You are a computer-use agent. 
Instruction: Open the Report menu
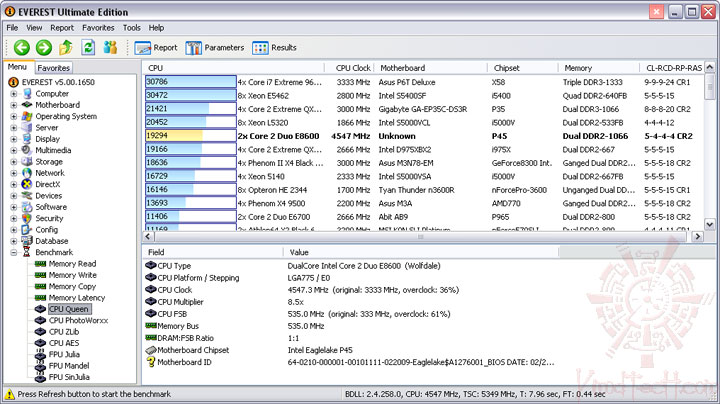click(62, 28)
